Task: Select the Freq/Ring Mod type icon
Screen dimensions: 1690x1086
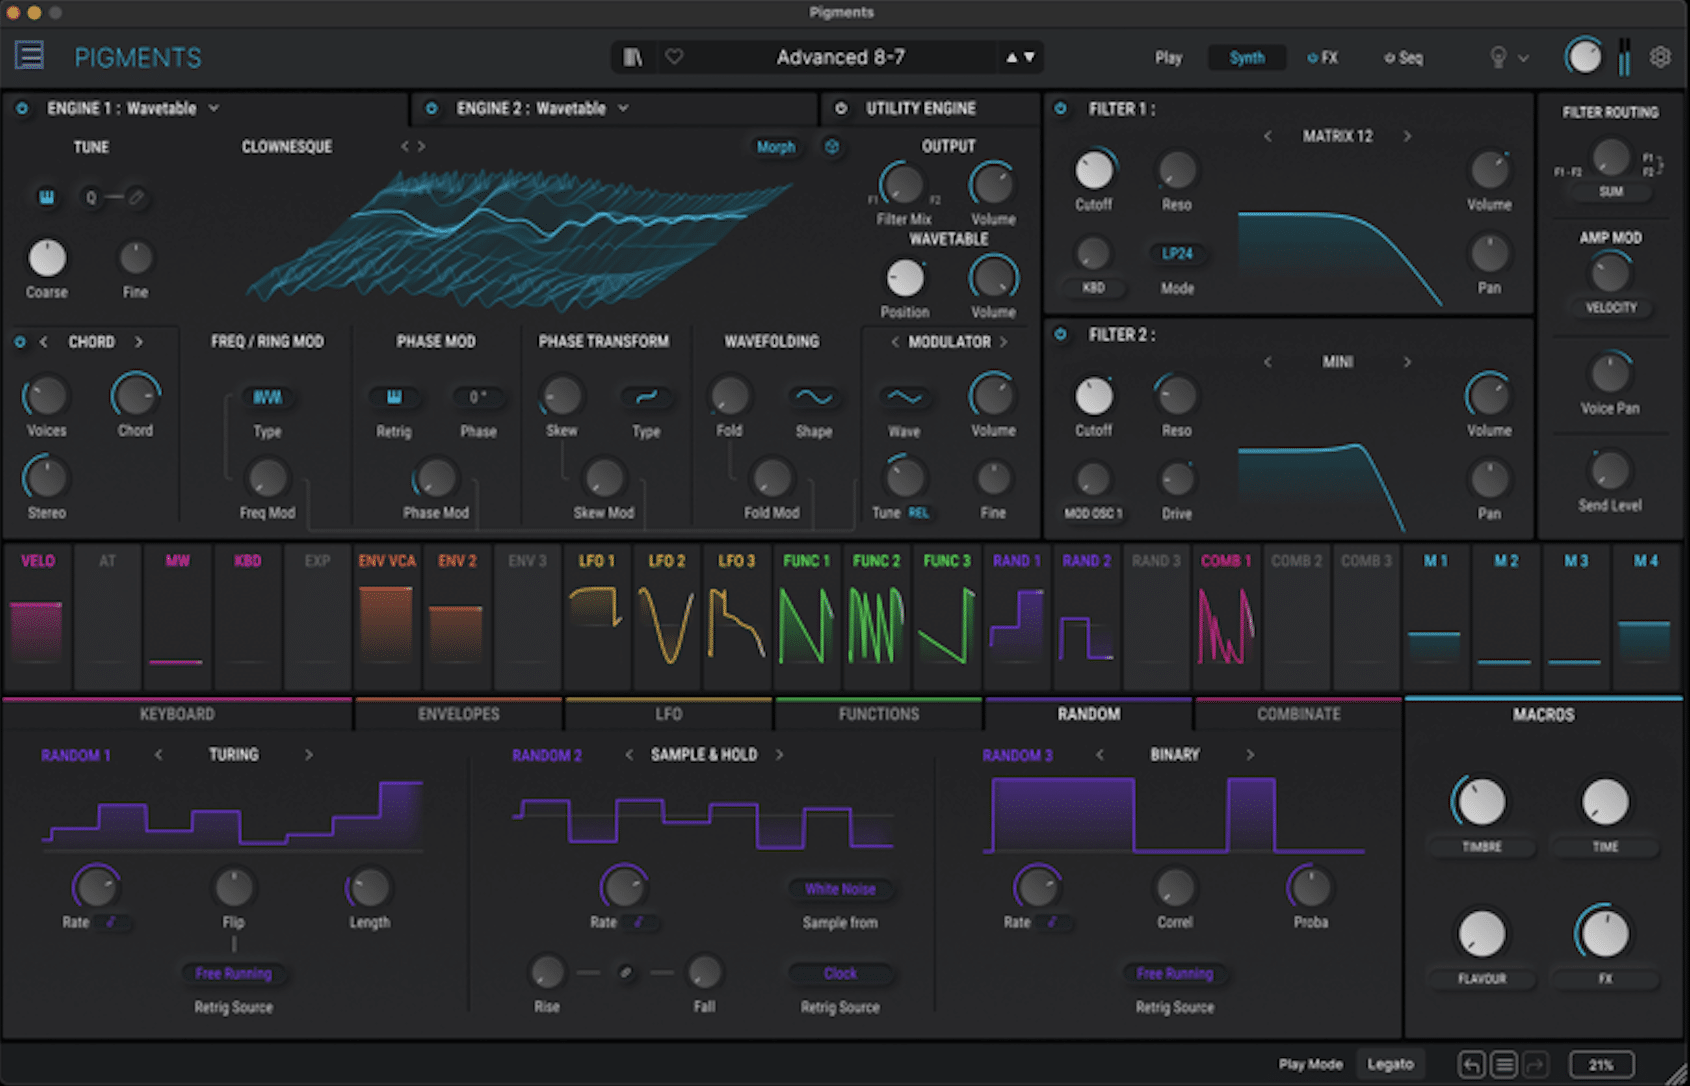Action: [267, 397]
